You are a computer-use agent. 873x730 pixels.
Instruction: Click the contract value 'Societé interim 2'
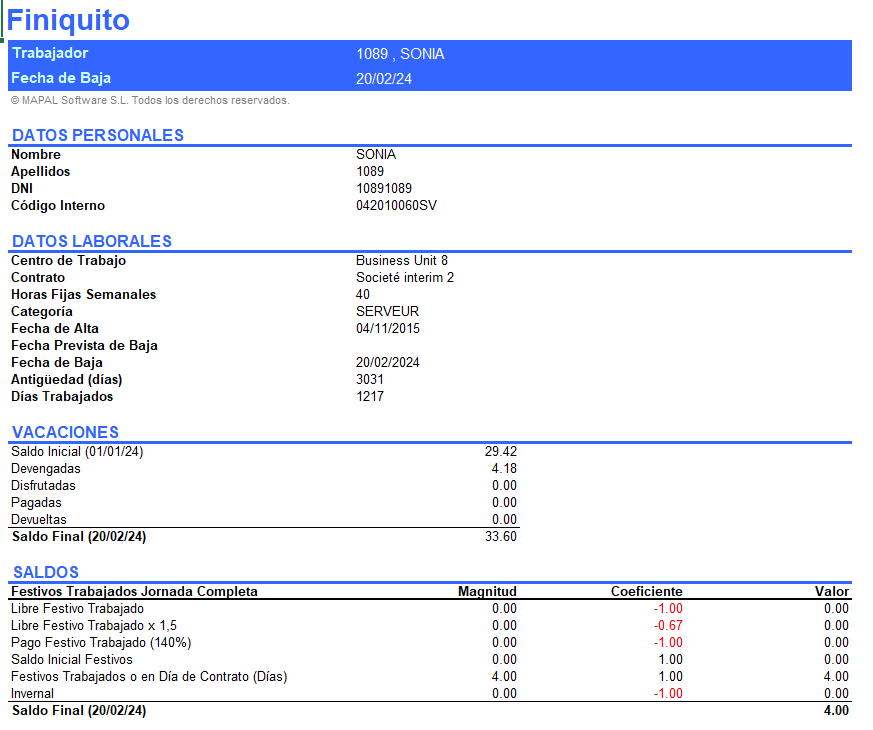coord(405,277)
